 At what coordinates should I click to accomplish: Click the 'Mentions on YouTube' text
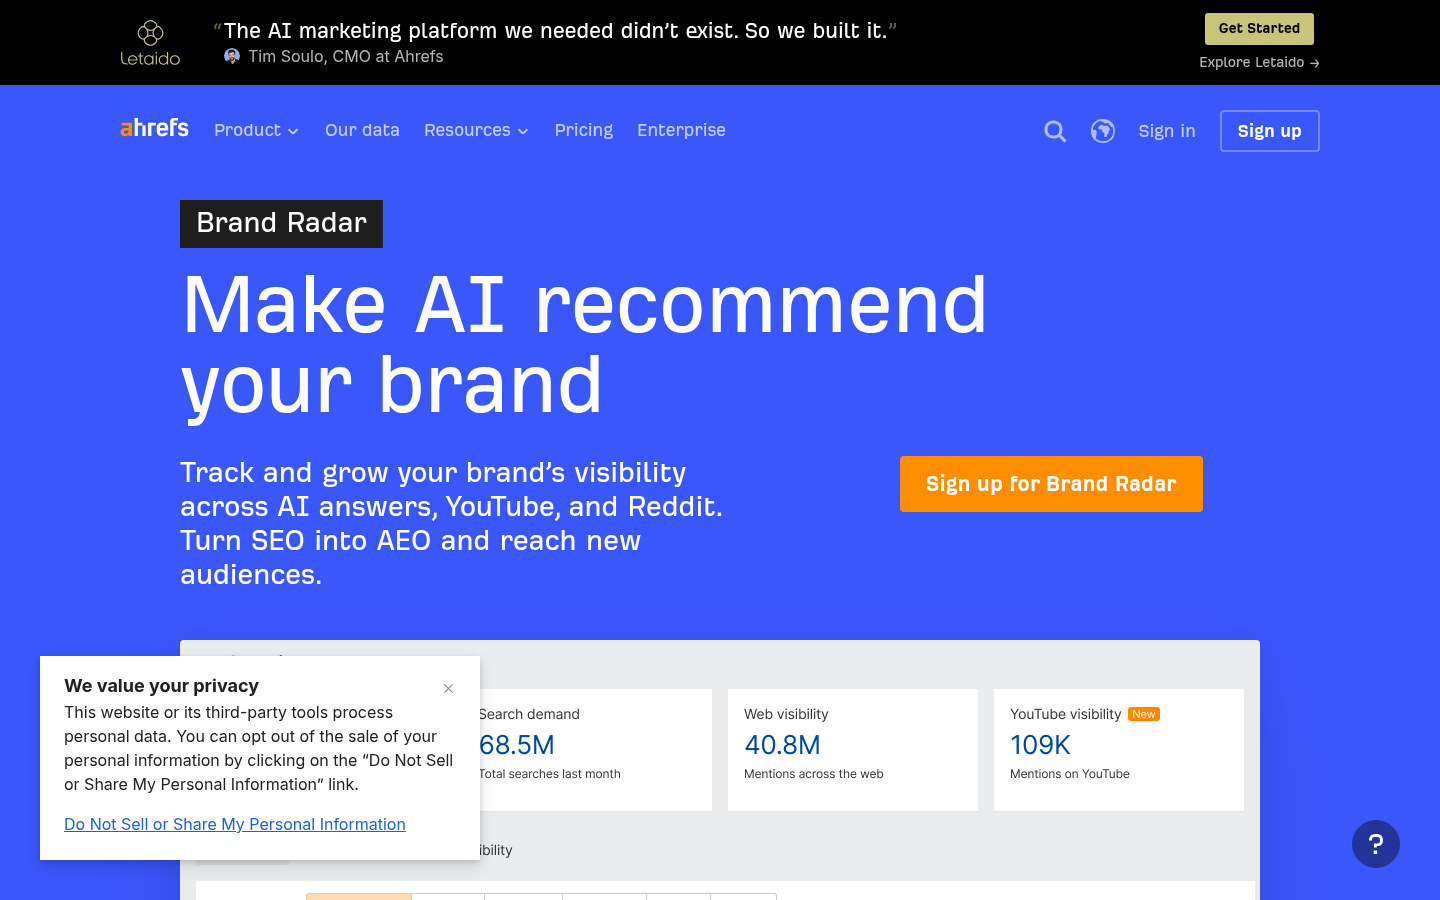(1070, 774)
